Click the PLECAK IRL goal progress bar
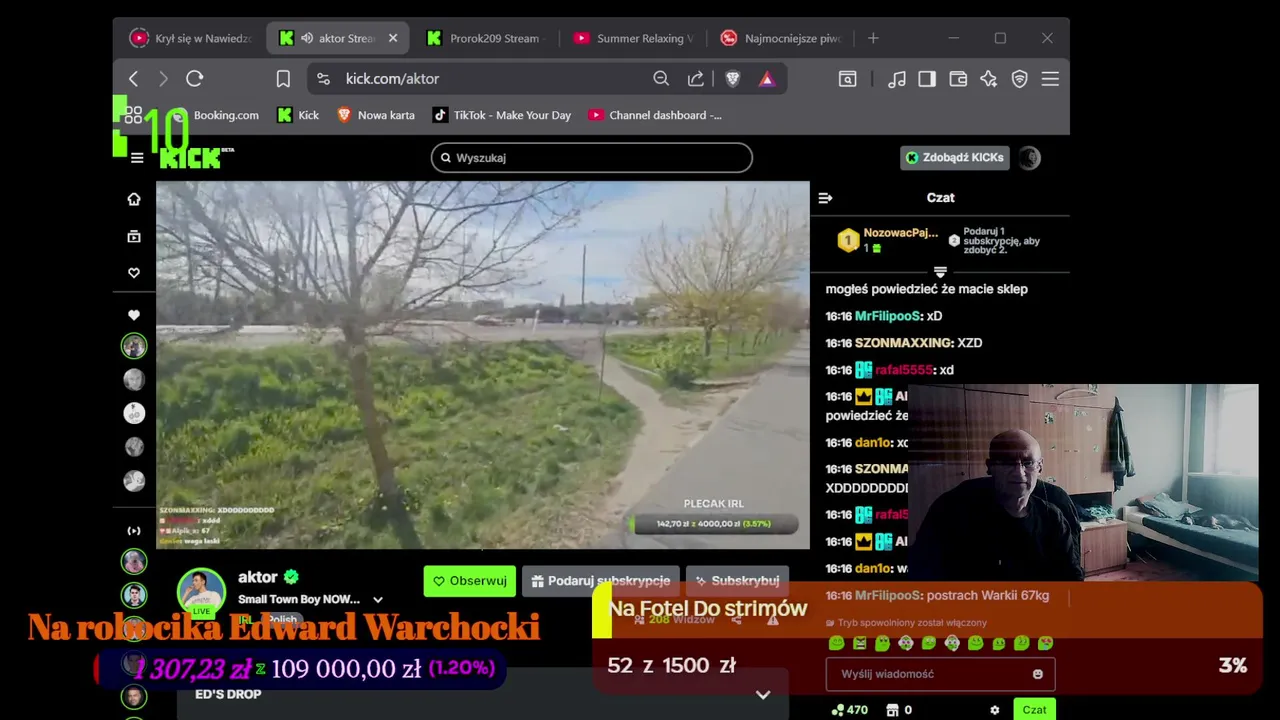This screenshot has height=720, width=1280. (x=714, y=524)
